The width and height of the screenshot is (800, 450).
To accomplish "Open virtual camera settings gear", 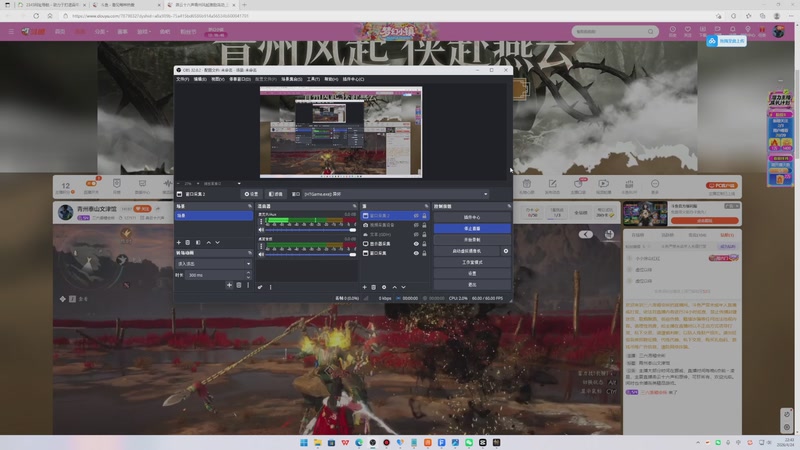I will click(x=506, y=251).
